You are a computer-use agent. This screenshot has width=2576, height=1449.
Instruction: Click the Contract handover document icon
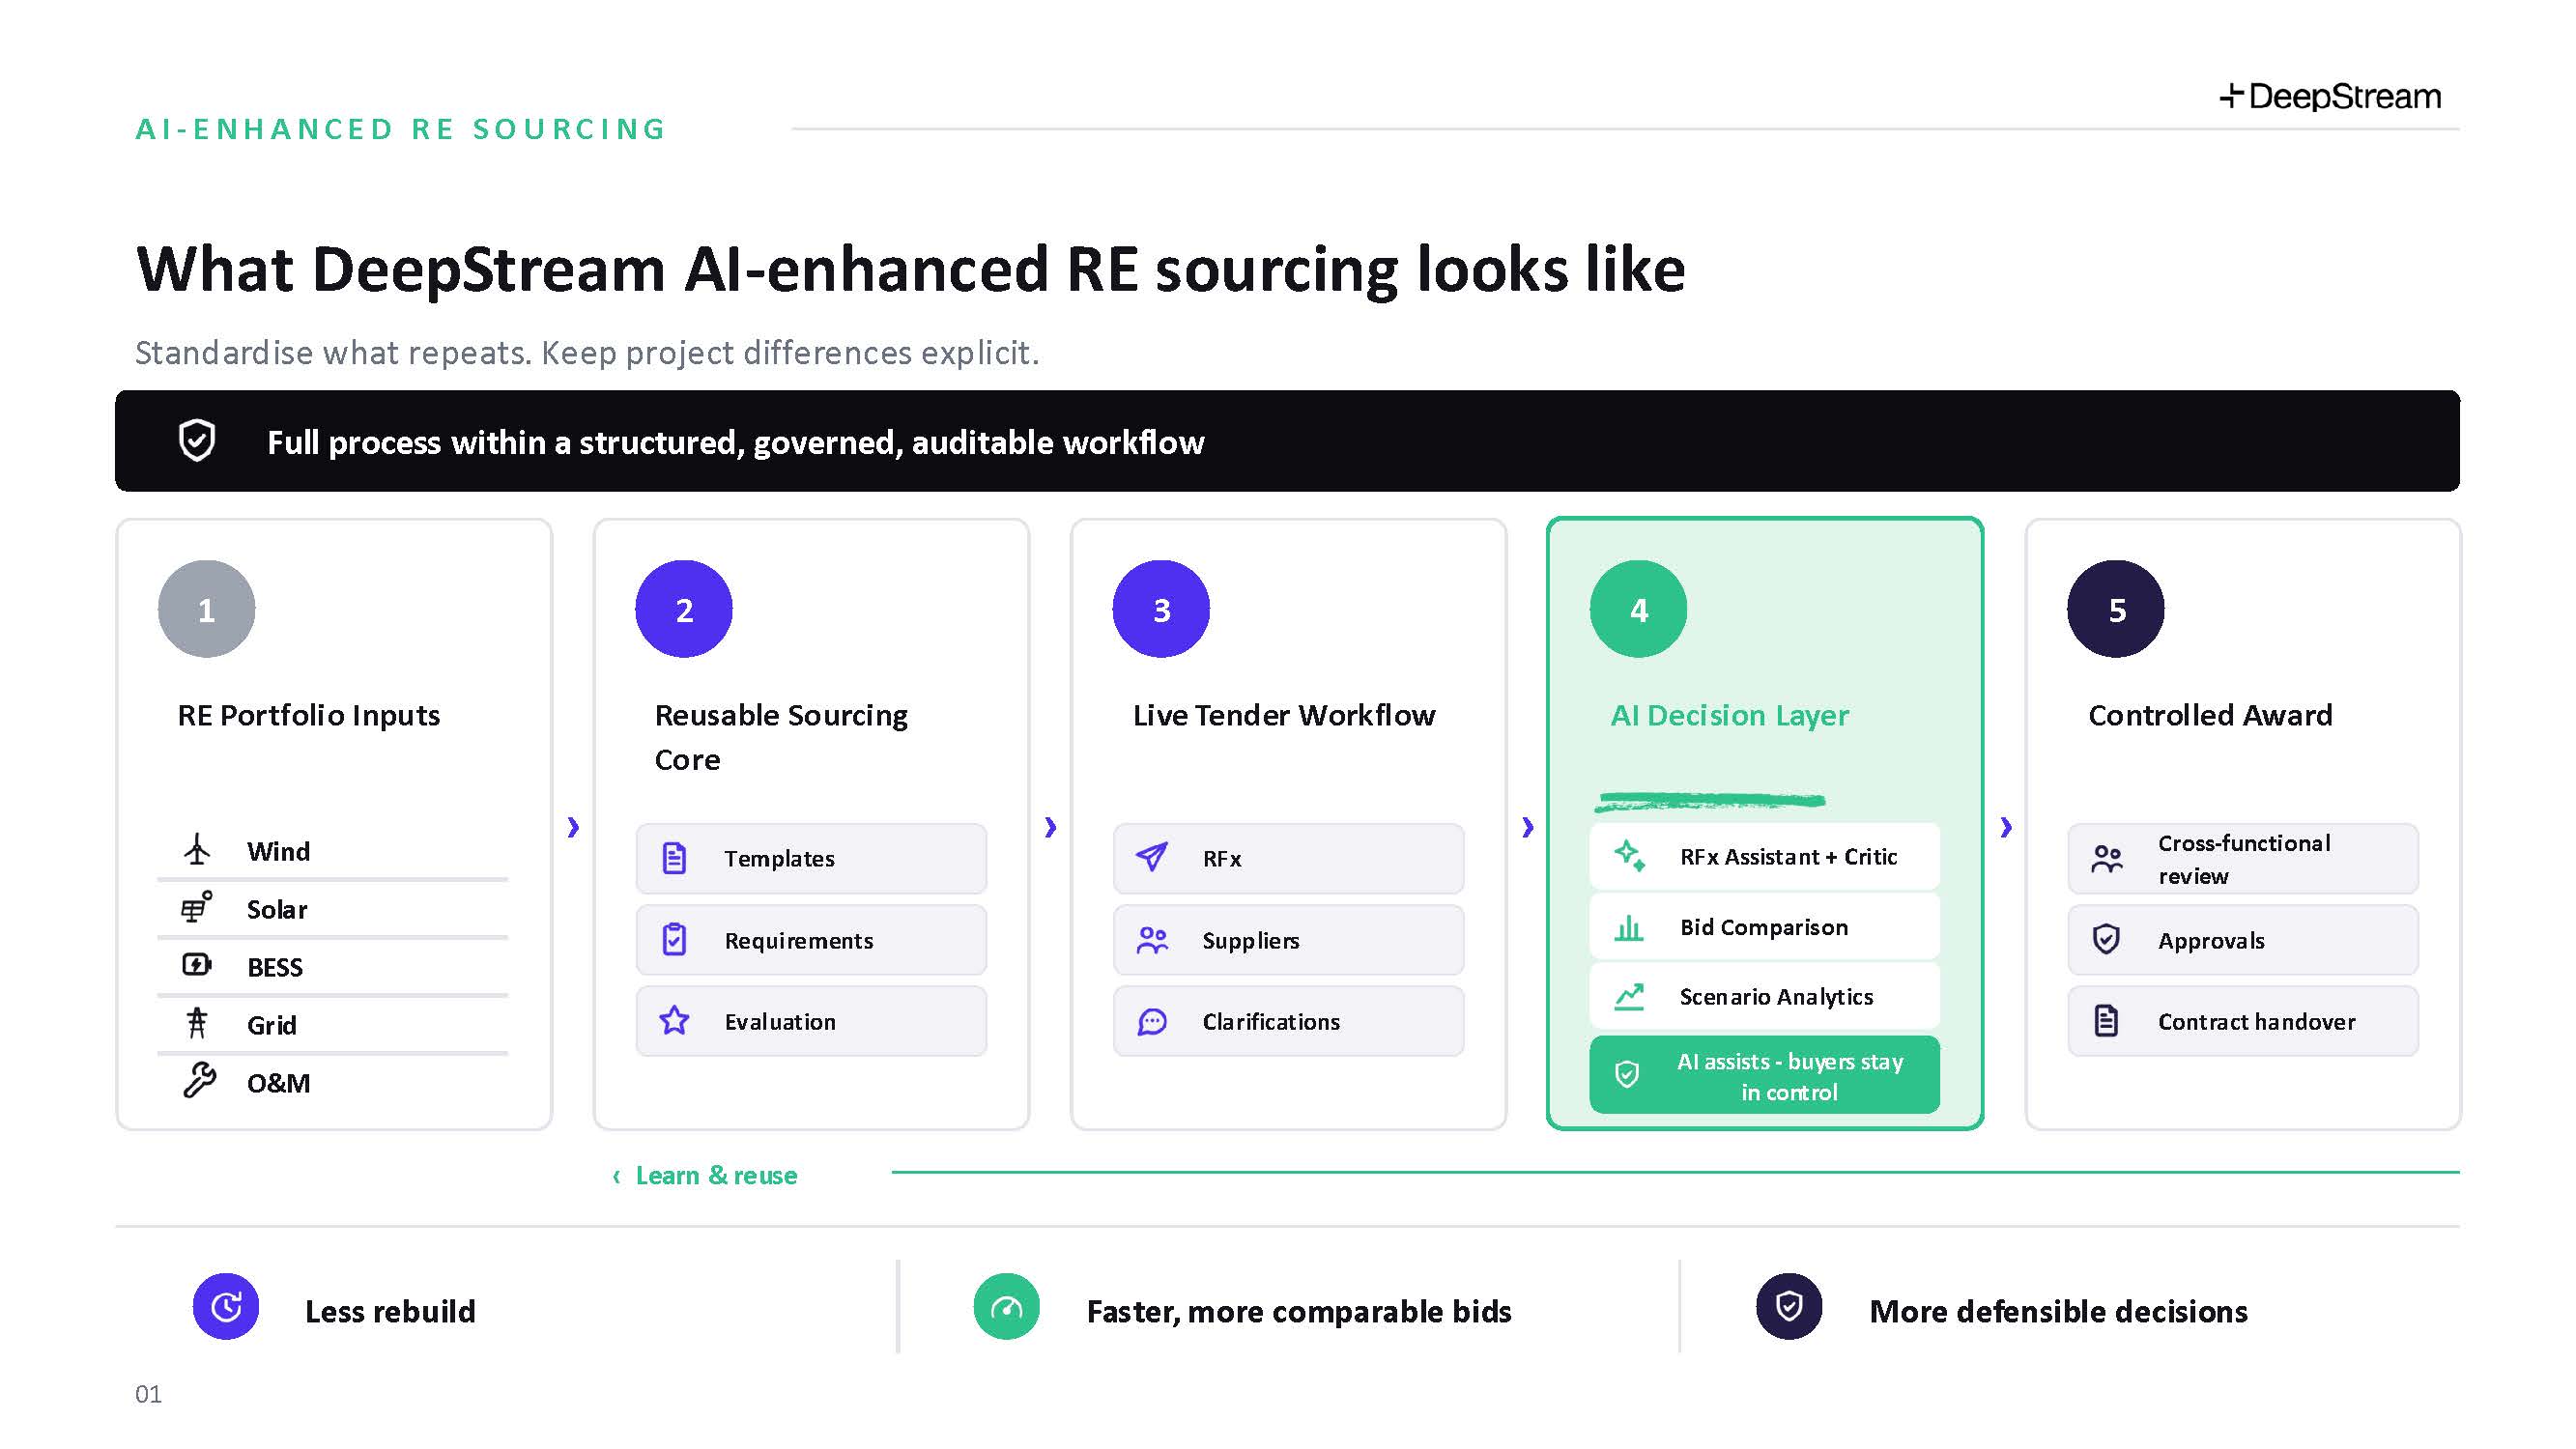[x=2106, y=1021]
